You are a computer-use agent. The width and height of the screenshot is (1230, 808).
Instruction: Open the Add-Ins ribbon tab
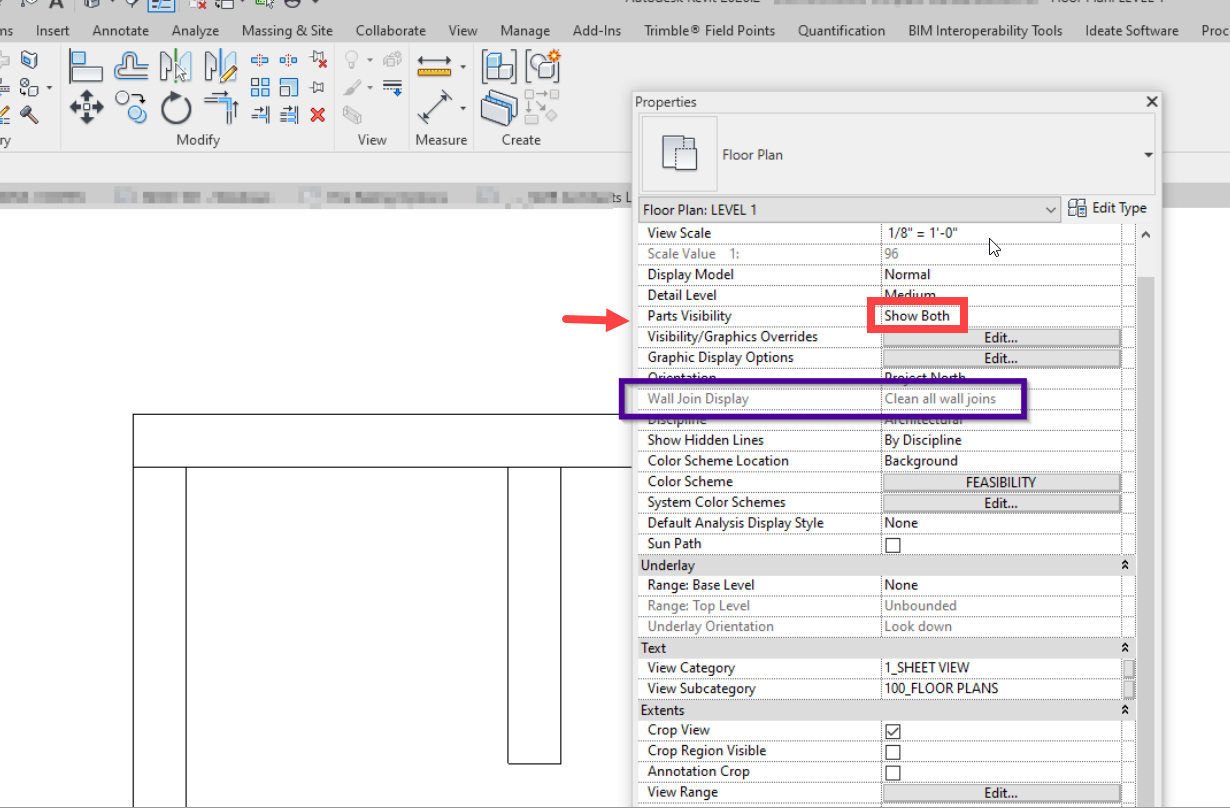[x=596, y=31]
